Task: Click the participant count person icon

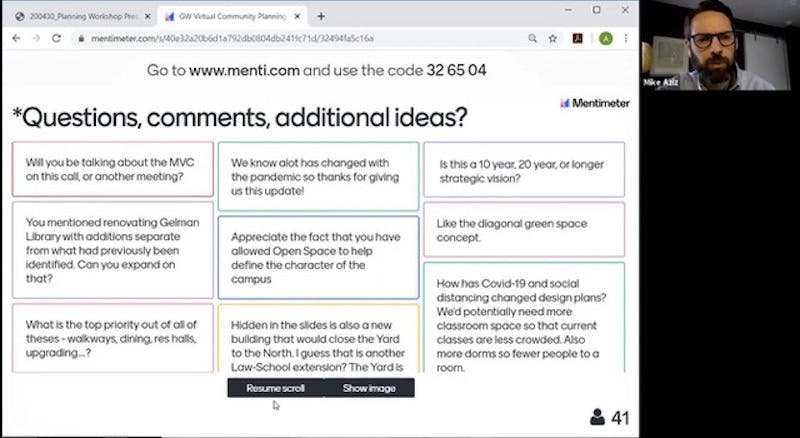Action: coord(597,417)
